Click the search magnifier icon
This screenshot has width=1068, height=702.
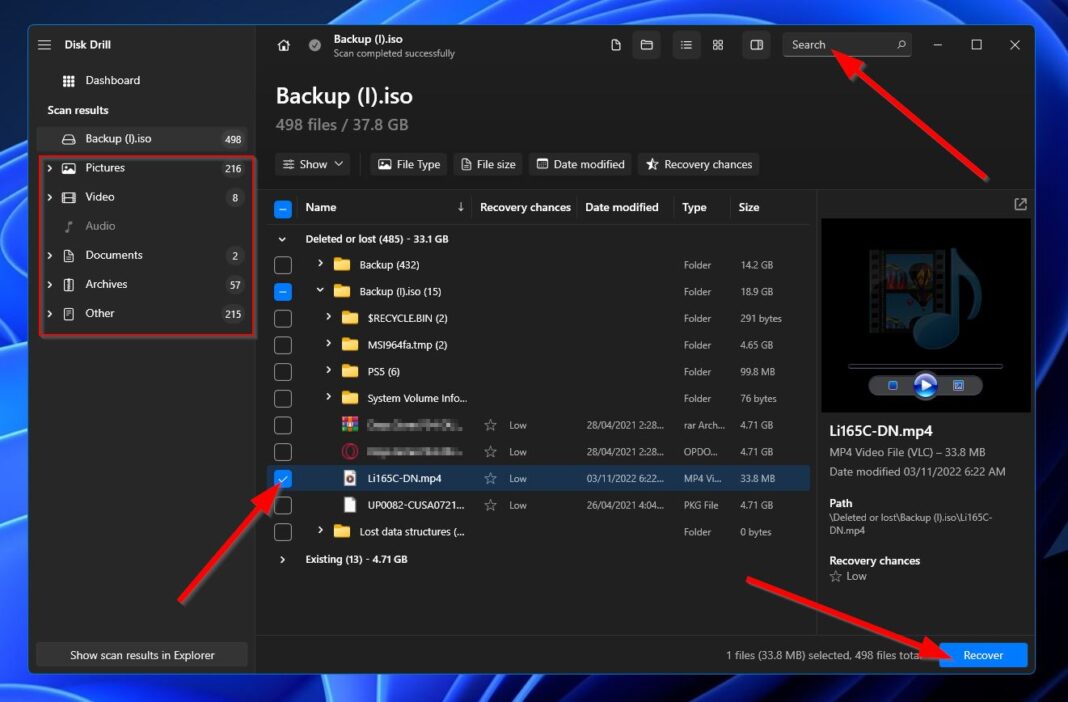pos(901,44)
